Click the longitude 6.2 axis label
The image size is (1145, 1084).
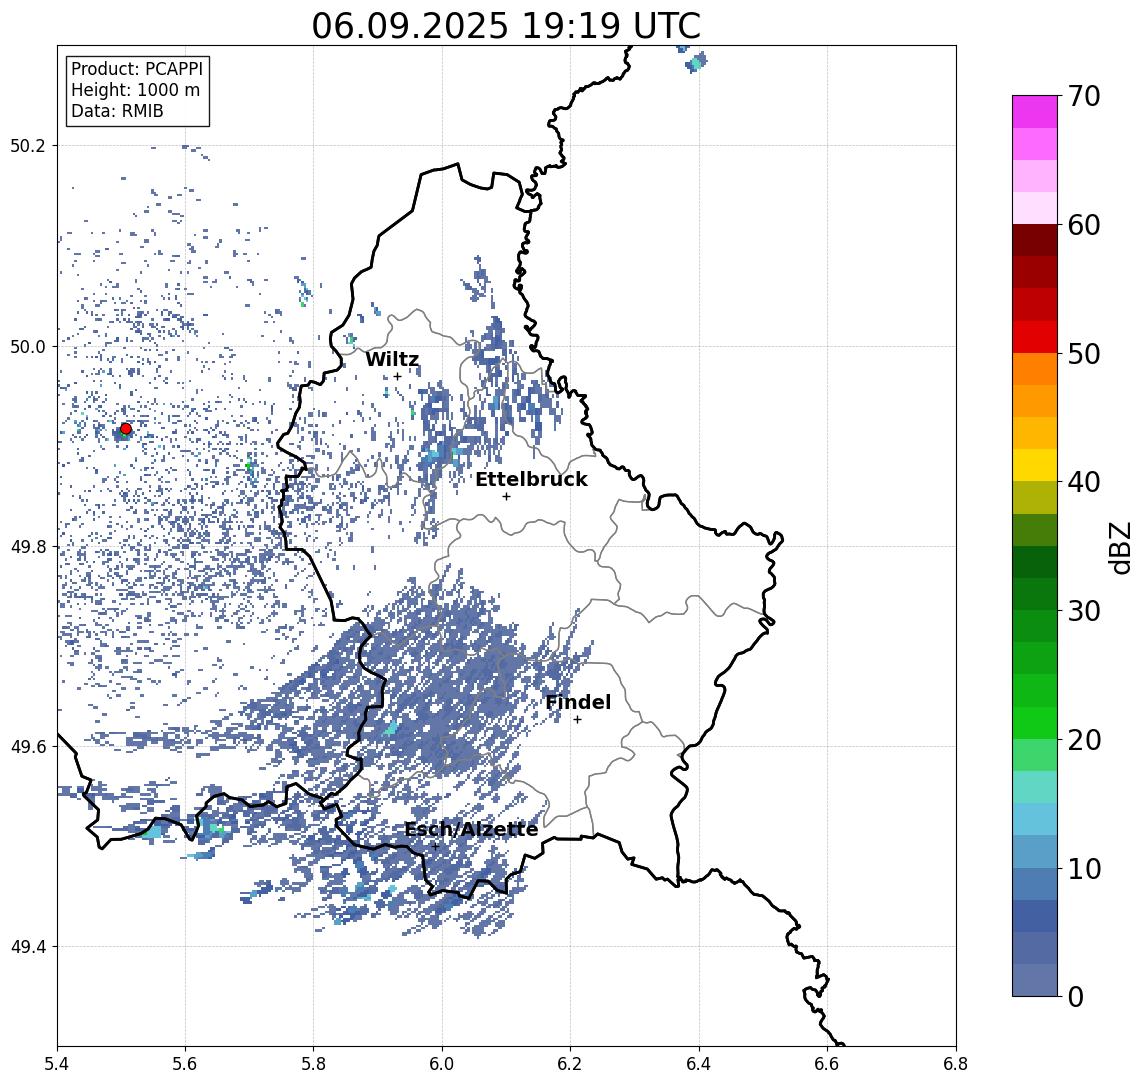570,1063
